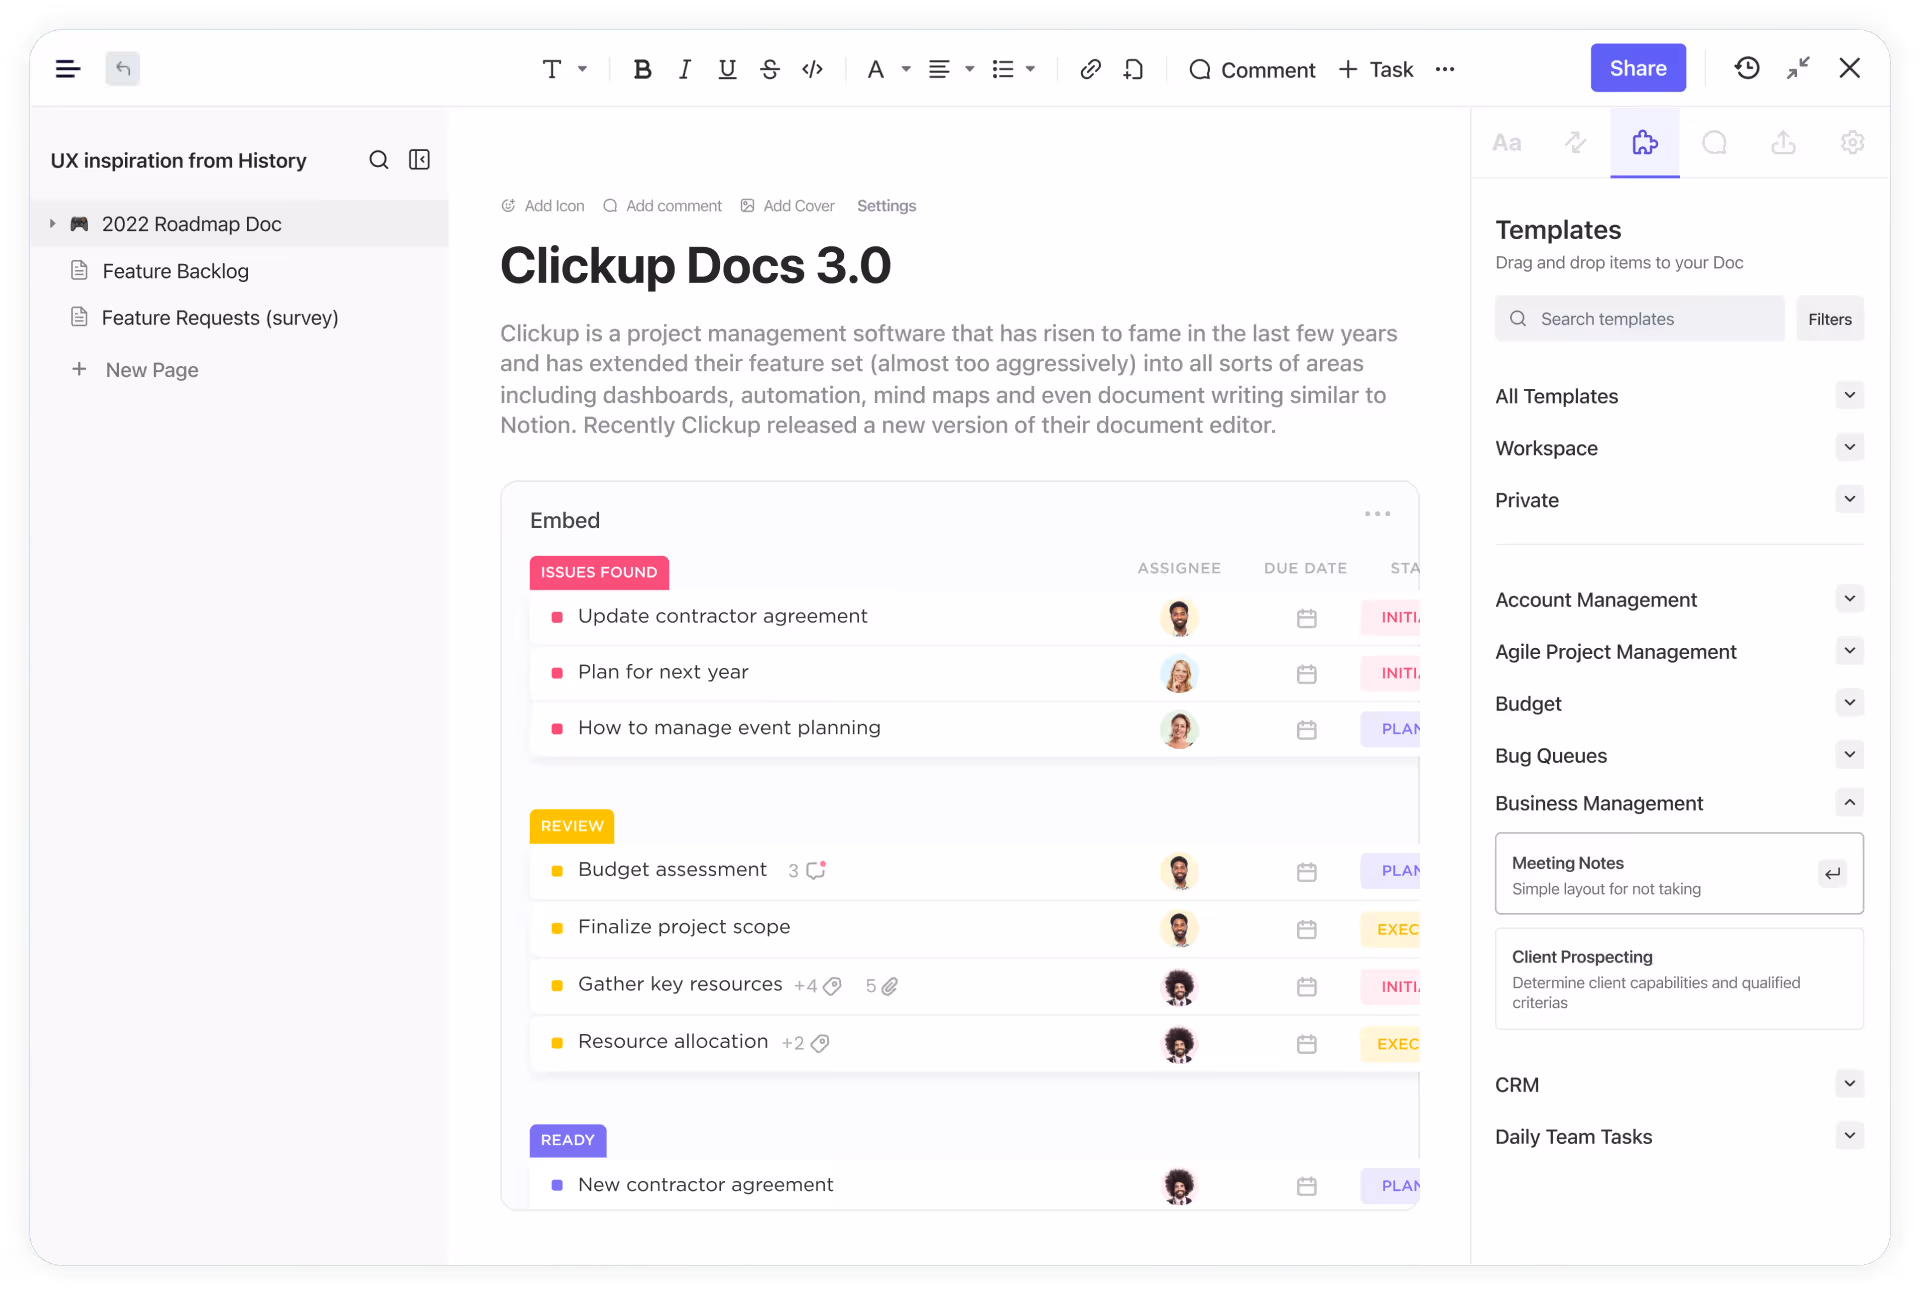Insert a code block

[812, 69]
